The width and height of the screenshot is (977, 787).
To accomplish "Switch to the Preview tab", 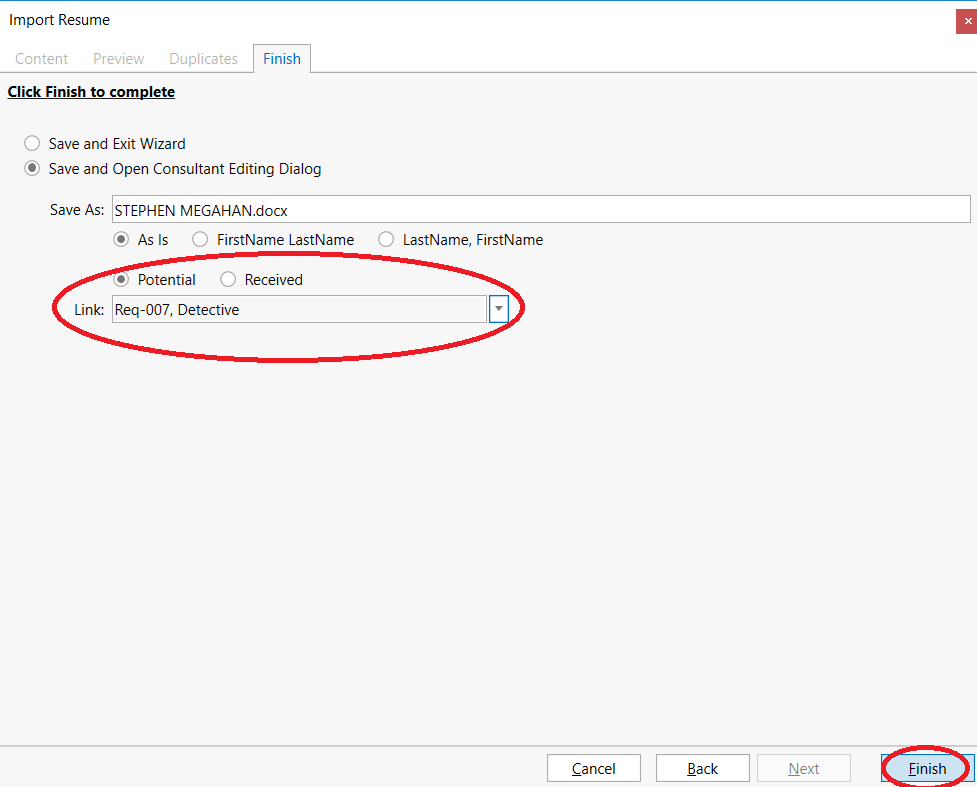I will 118,59.
